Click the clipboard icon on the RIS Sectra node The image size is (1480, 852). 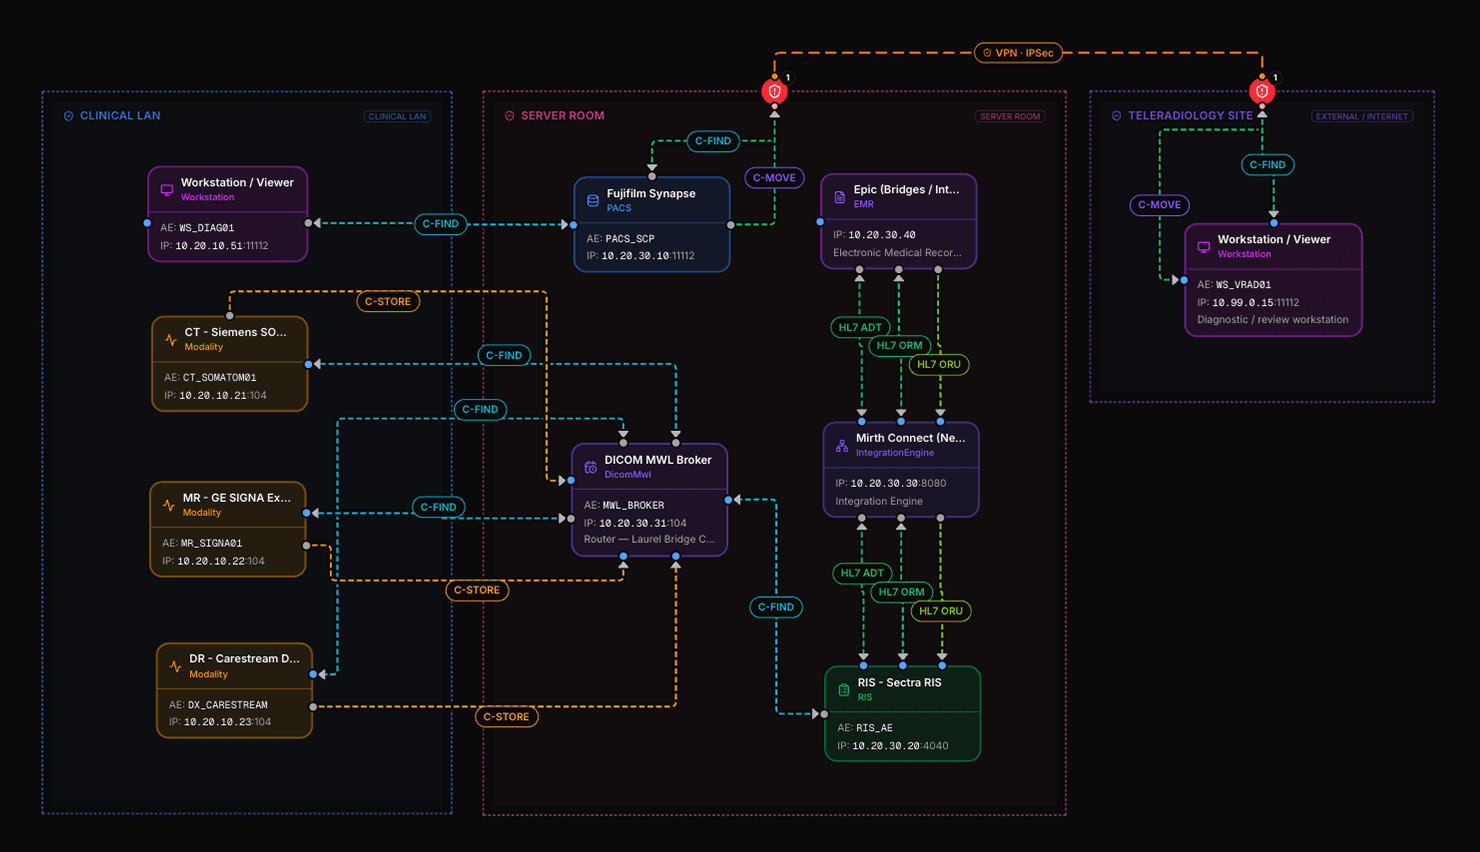tap(844, 690)
